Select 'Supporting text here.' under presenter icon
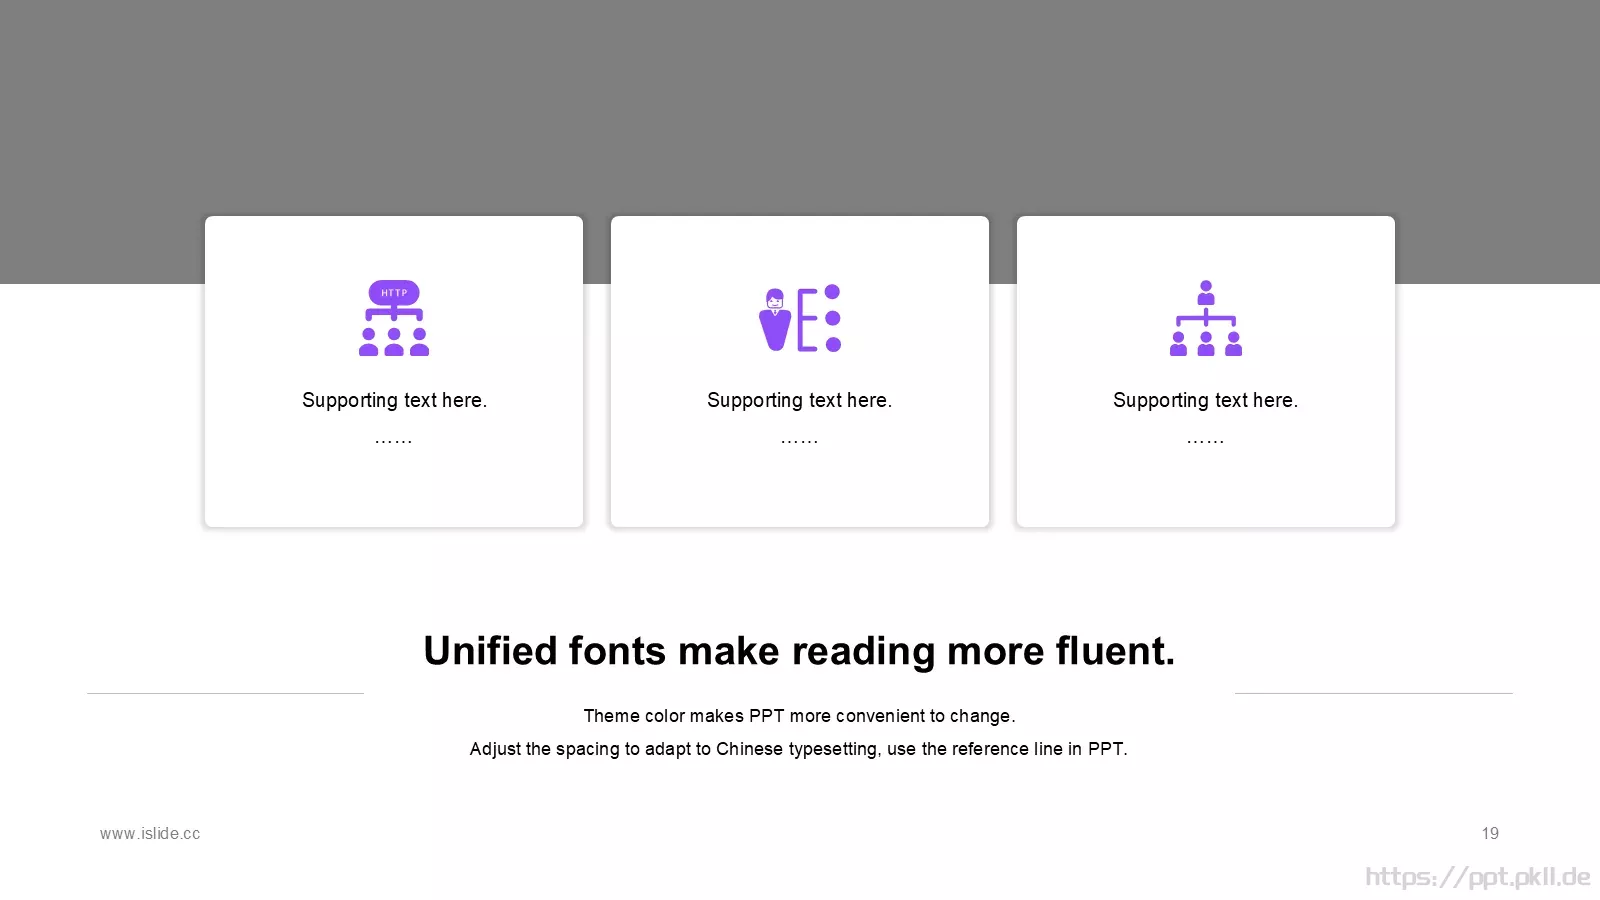The image size is (1600, 900). [800, 400]
